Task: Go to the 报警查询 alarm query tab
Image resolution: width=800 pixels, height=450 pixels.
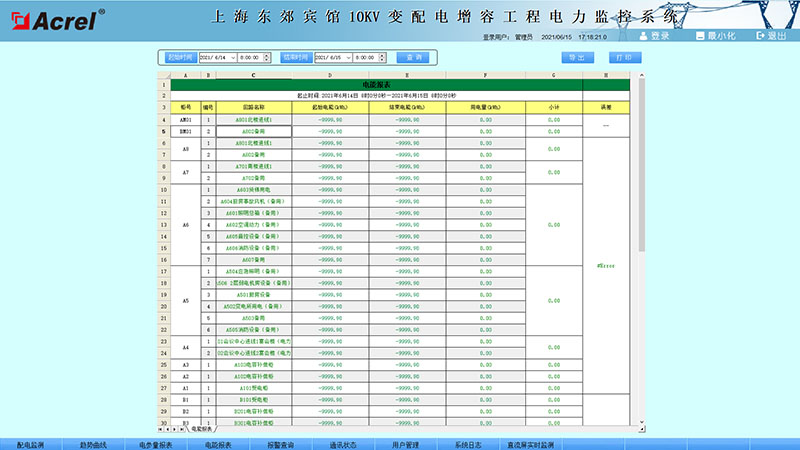Action: (279, 443)
